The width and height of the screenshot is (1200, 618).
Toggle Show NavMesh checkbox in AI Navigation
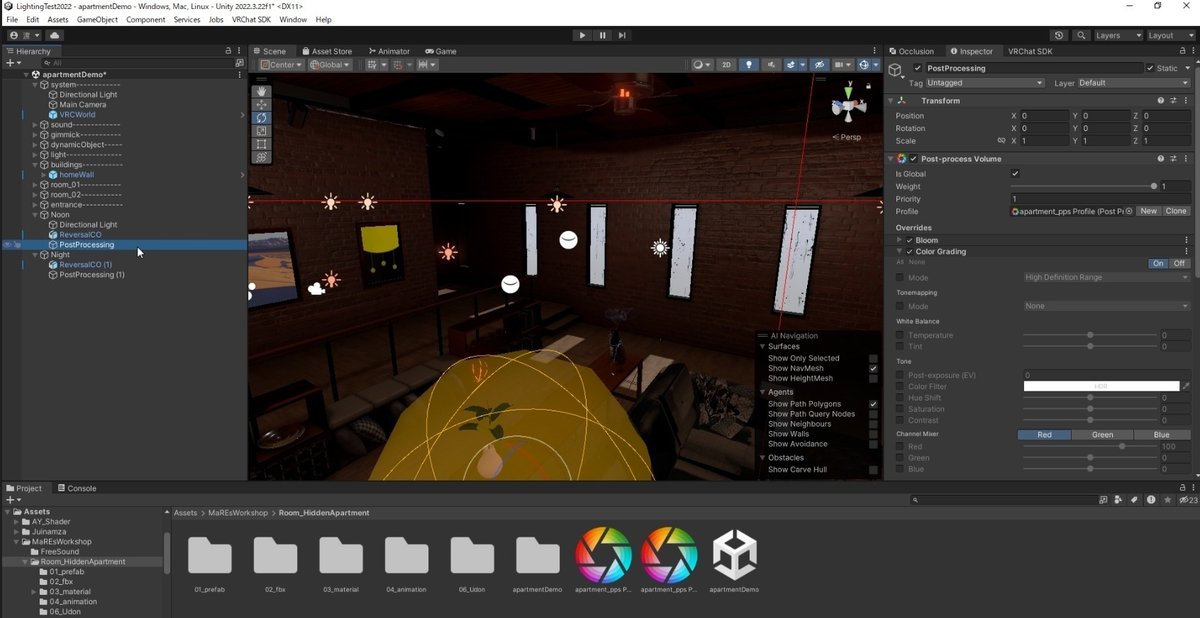coord(873,368)
